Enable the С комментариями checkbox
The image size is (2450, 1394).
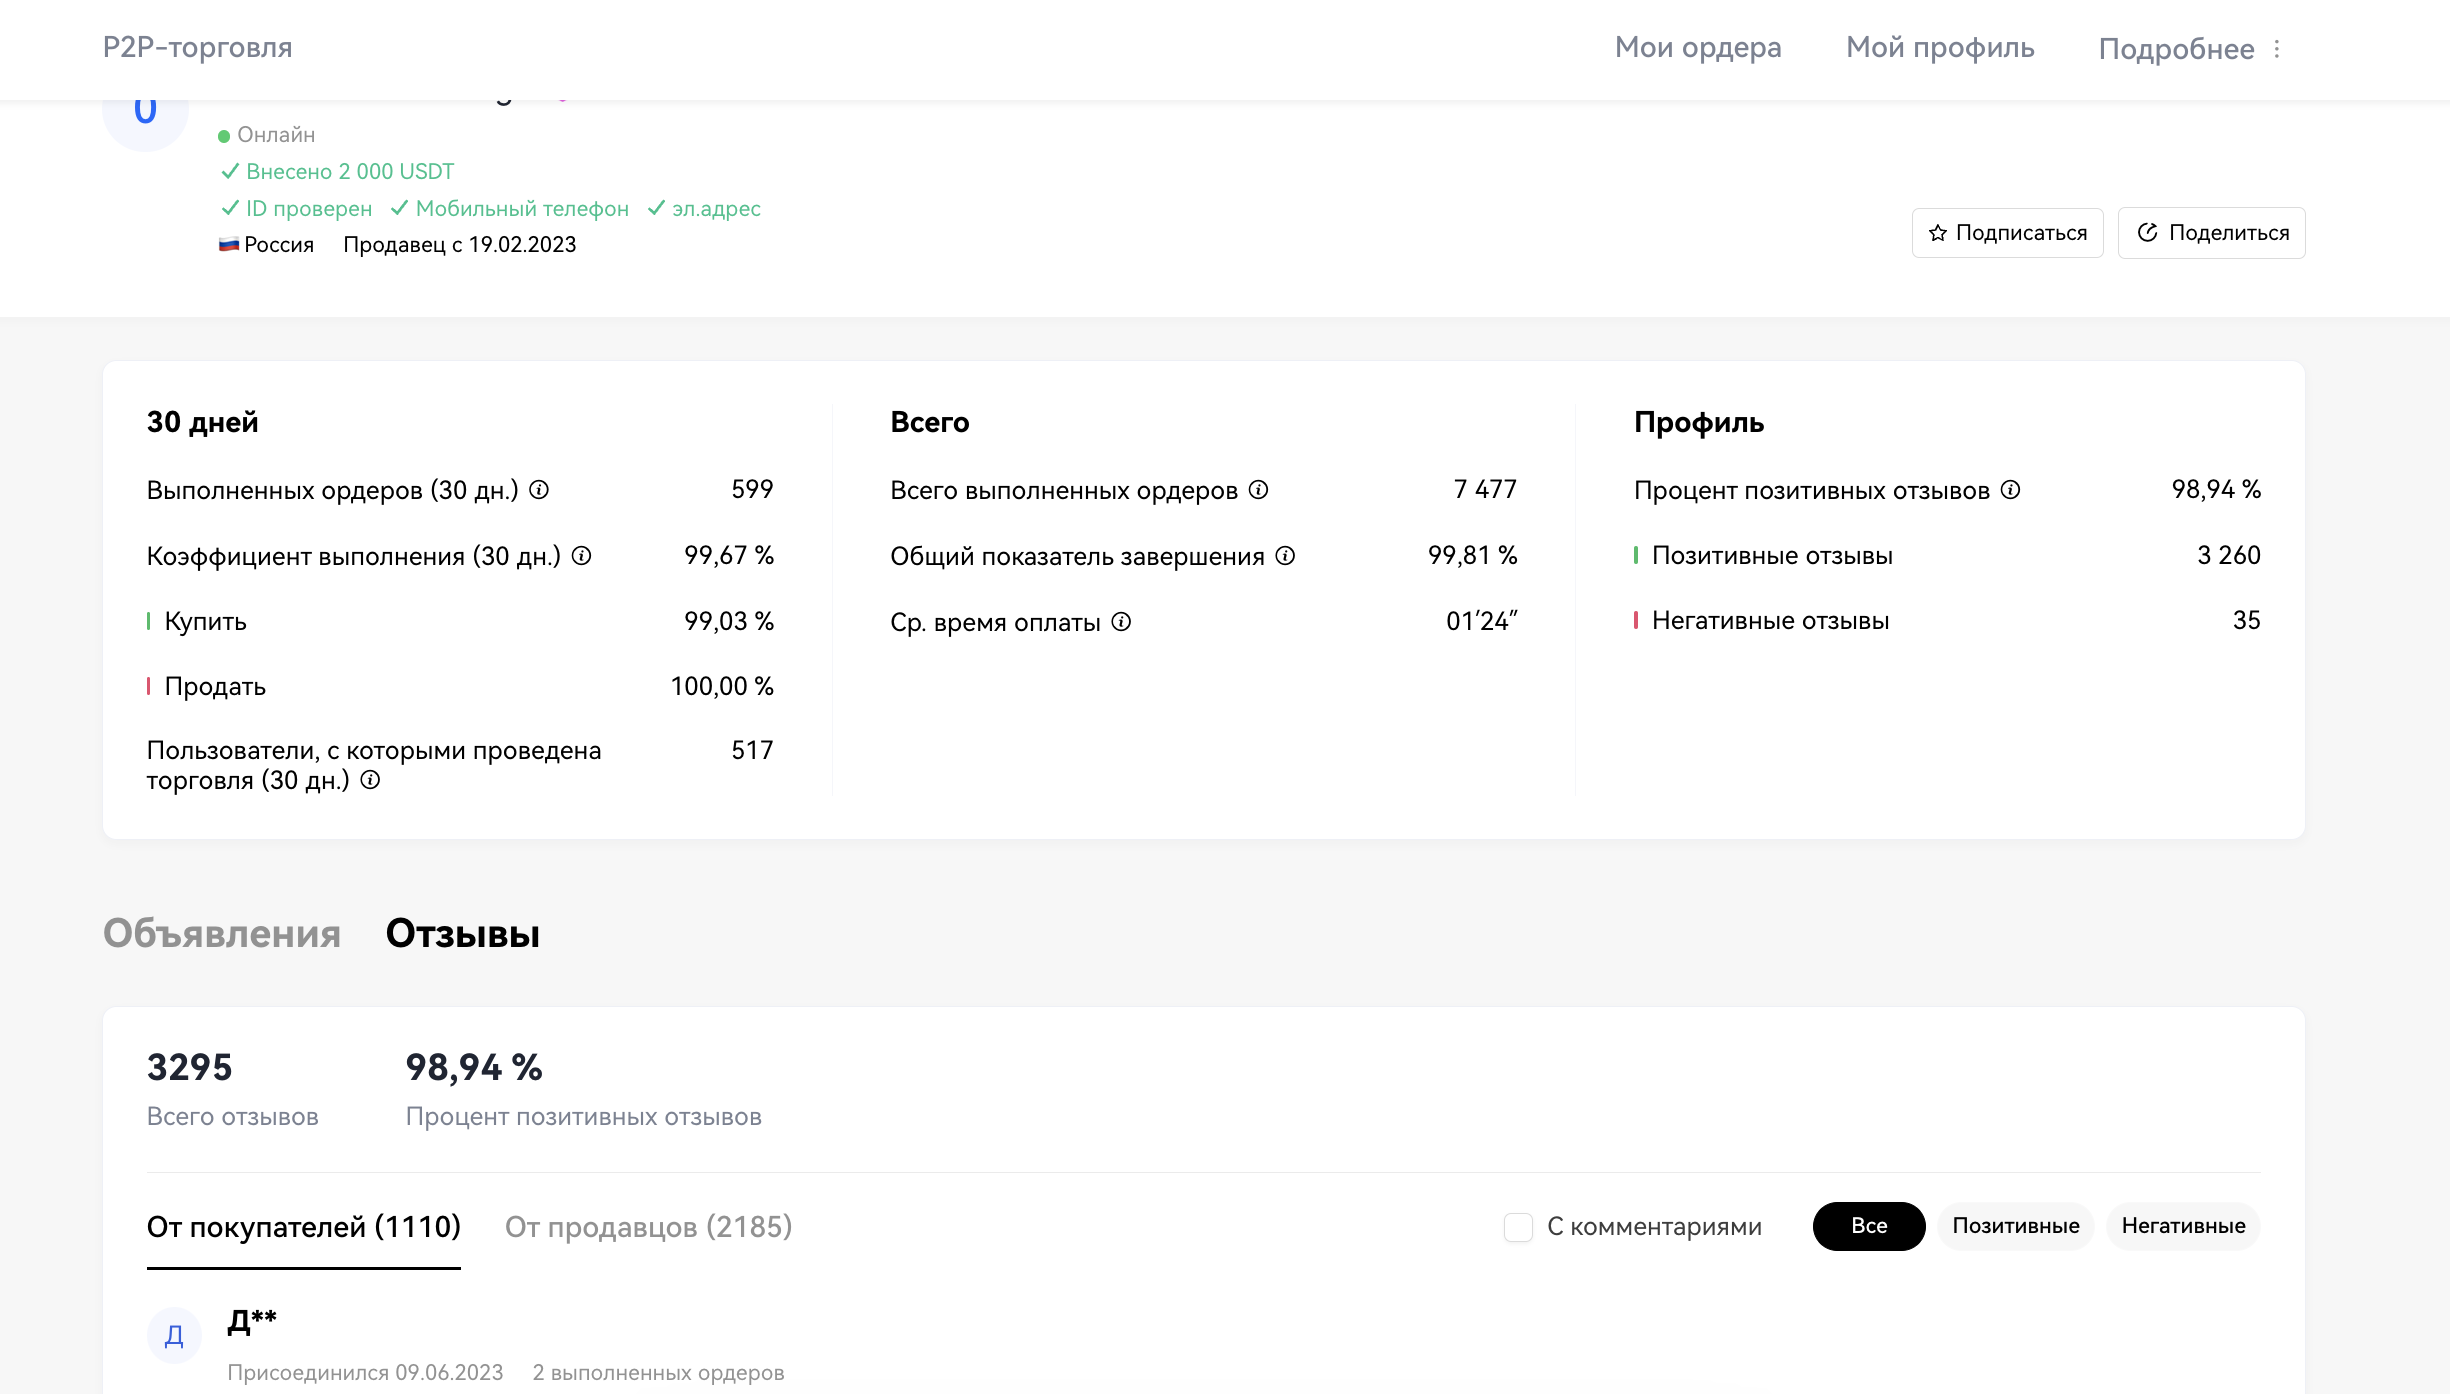[x=1518, y=1226]
